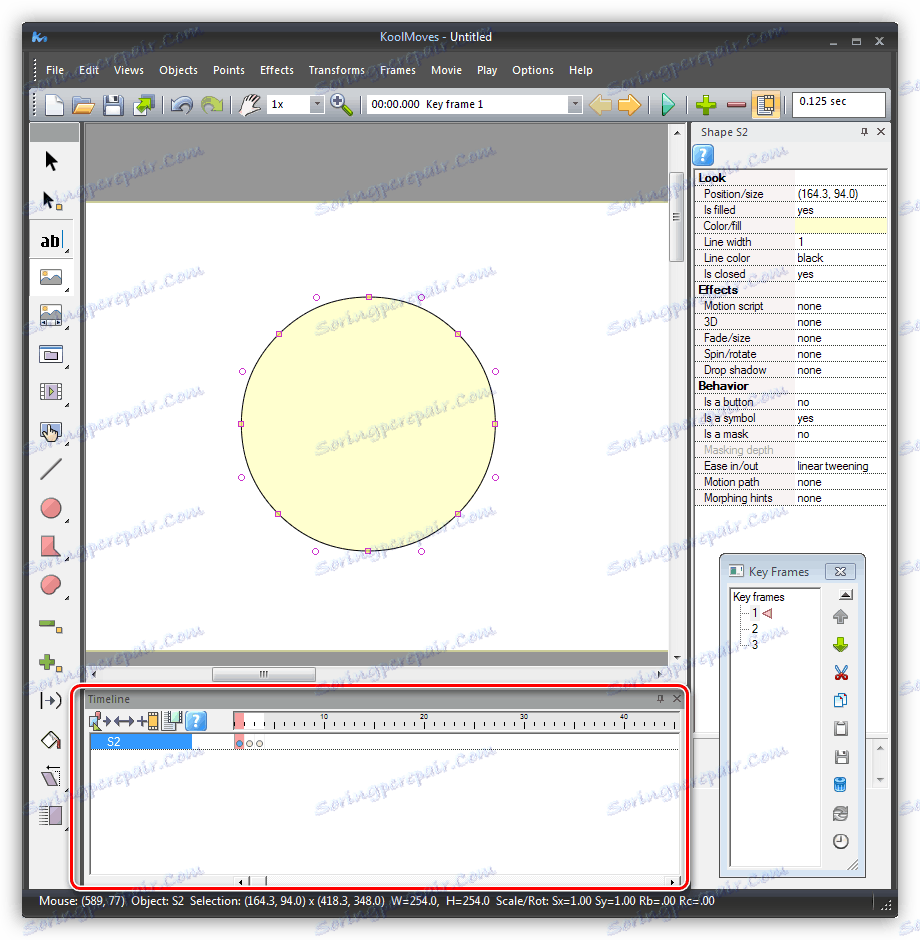
Task: Toggle the Key Frames list button in toolbar
Action: point(765,105)
